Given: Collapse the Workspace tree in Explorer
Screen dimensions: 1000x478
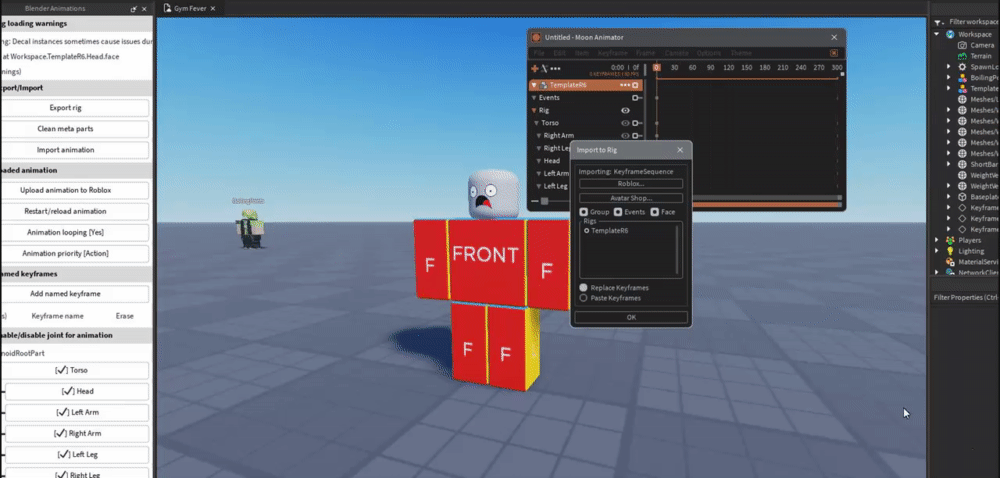Looking at the screenshot, I should (937, 34).
